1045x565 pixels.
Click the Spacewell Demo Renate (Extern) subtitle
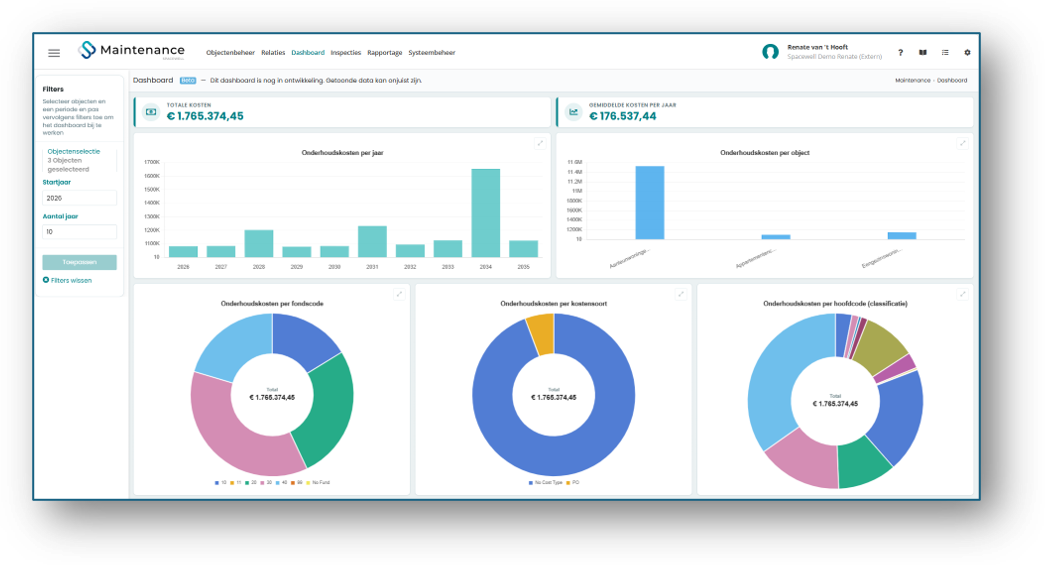[x=834, y=57]
